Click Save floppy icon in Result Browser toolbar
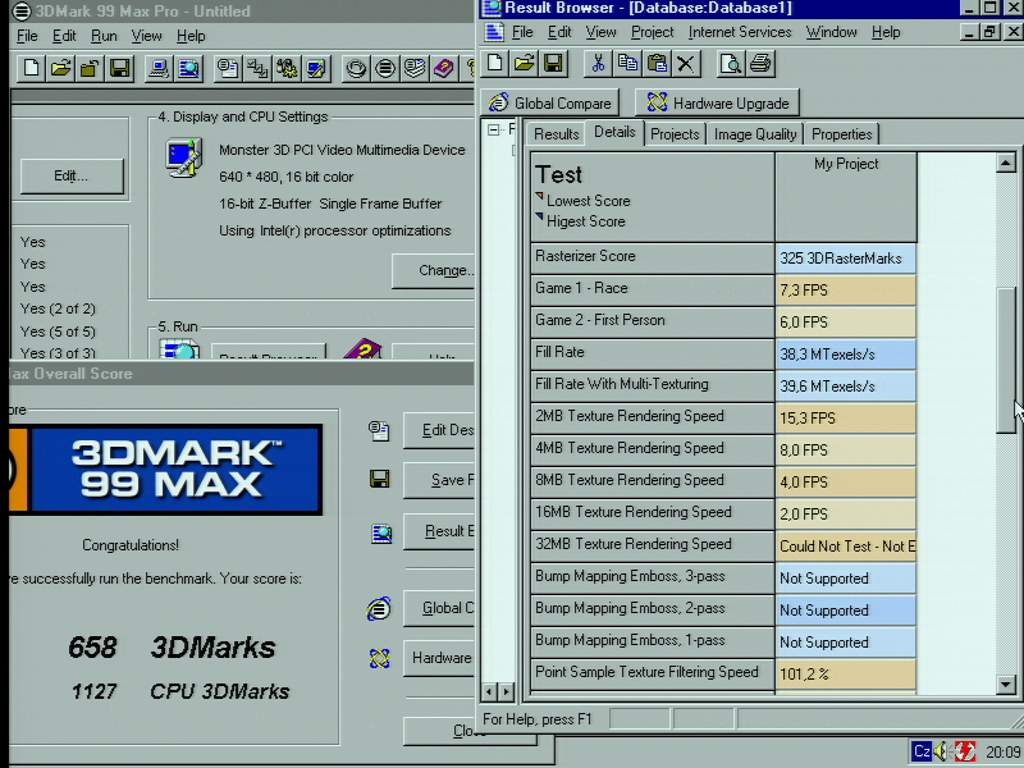Screen dimensions: 1024x768 [553, 63]
